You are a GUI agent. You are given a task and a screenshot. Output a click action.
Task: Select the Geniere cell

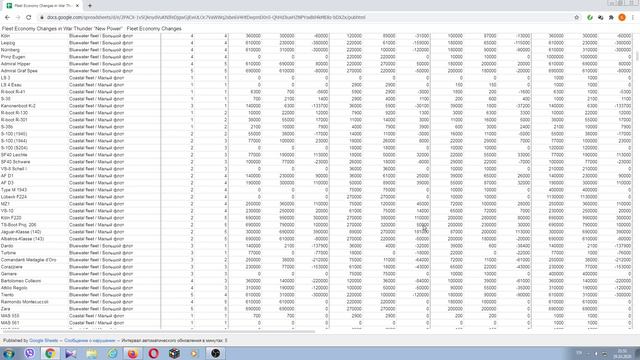point(34,274)
